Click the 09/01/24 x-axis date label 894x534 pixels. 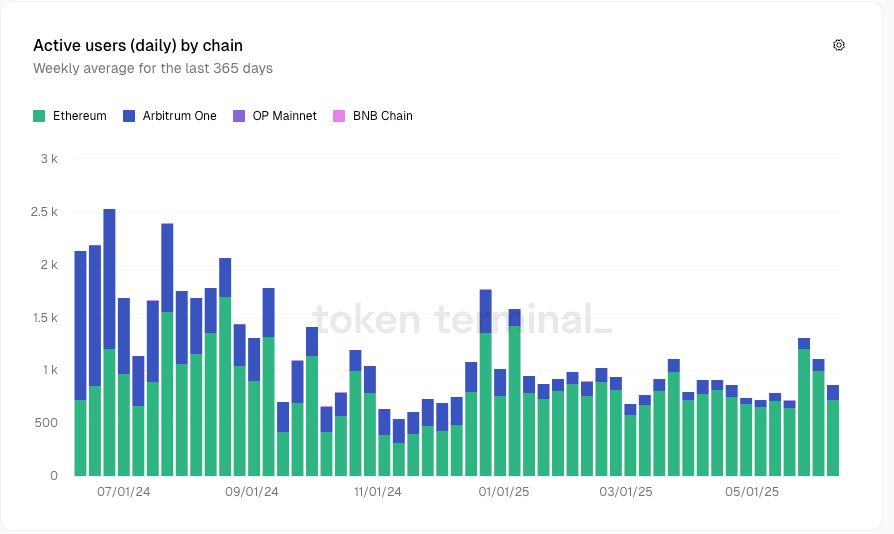pos(252,492)
